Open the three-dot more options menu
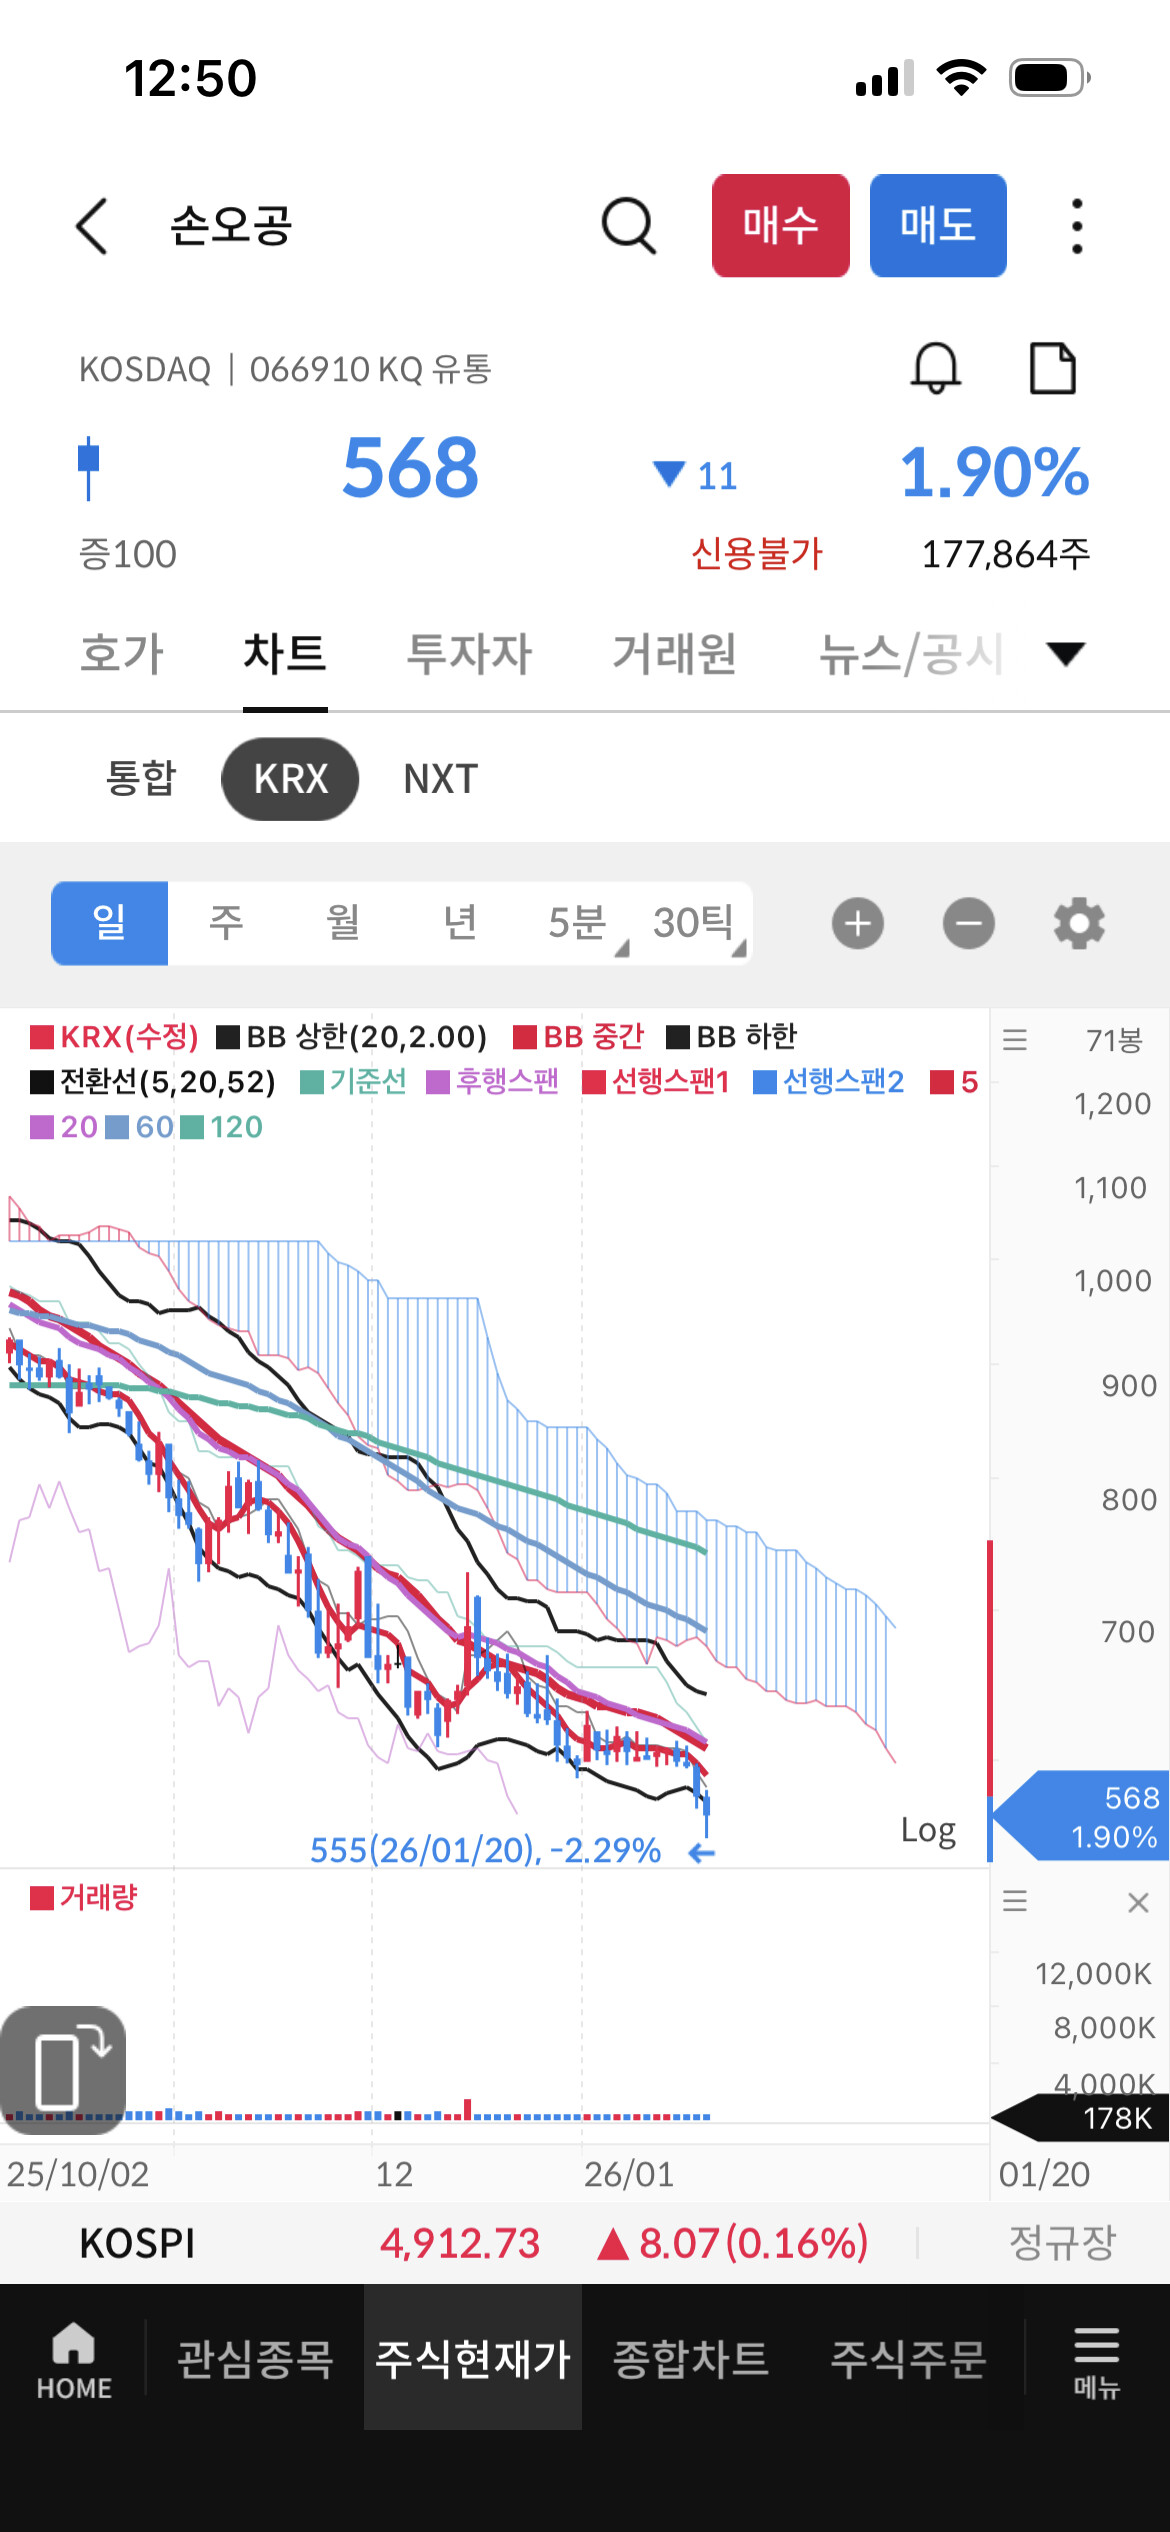 (x=1076, y=226)
